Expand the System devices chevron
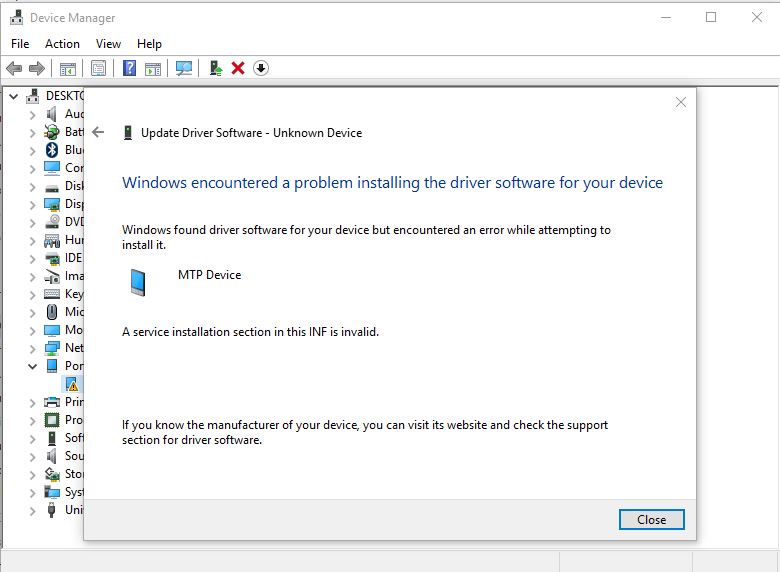The width and height of the screenshot is (780, 572). [32, 492]
